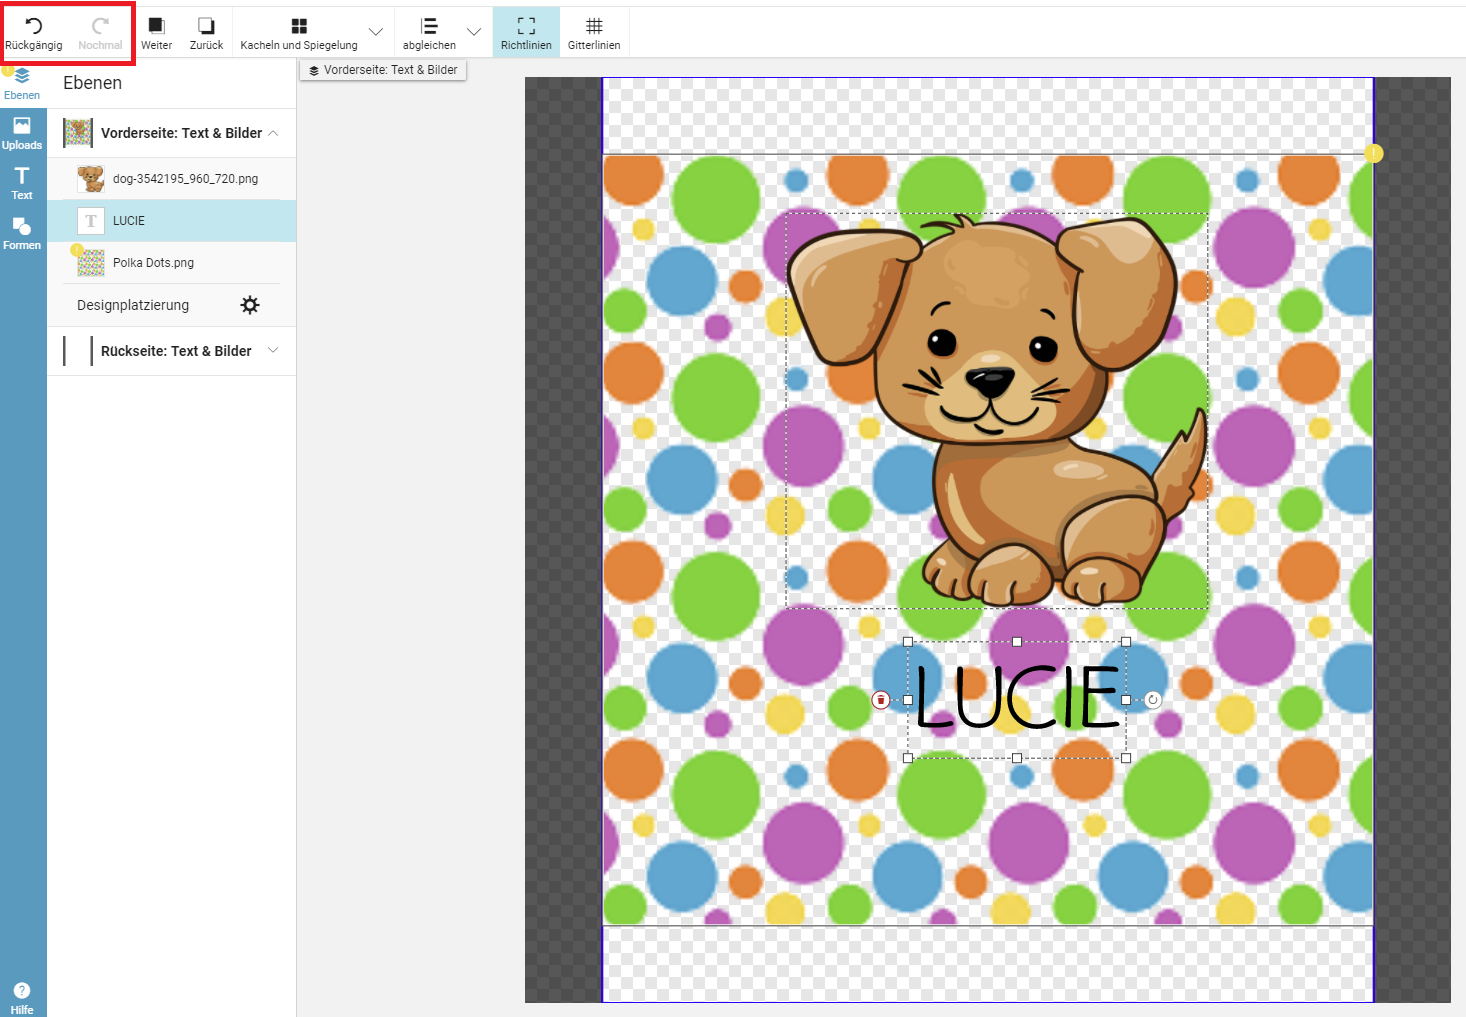Image resolution: width=1466 pixels, height=1017 pixels.
Task: Undo with the Rückgängig button
Action: click(34, 33)
